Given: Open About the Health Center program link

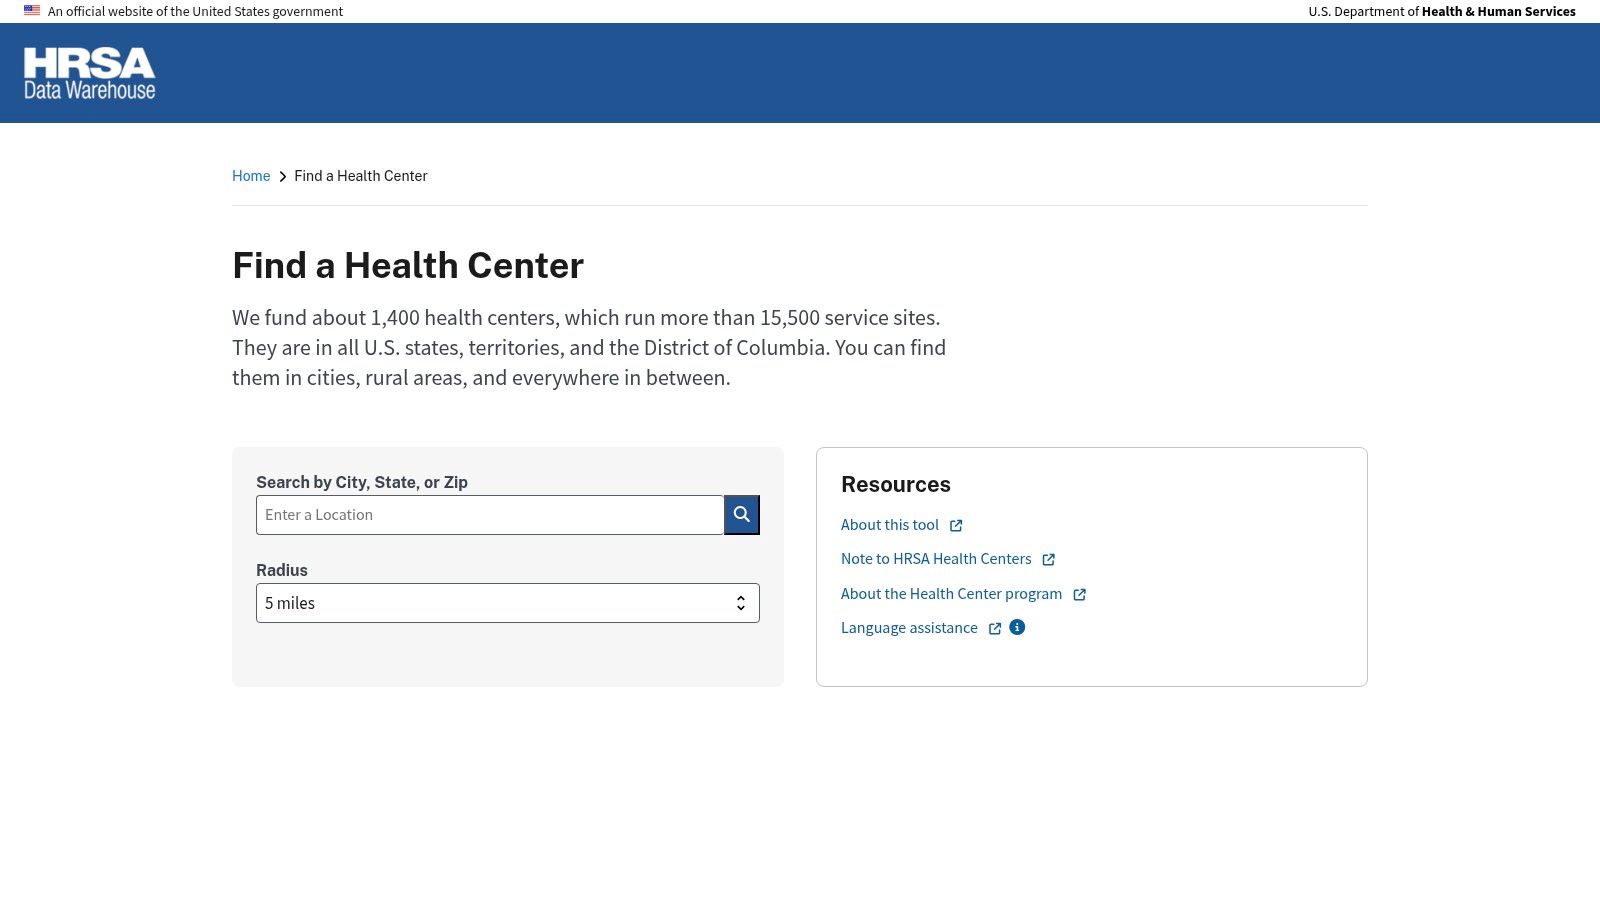Looking at the screenshot, I should pyautogui.click(x=951, y=594).
